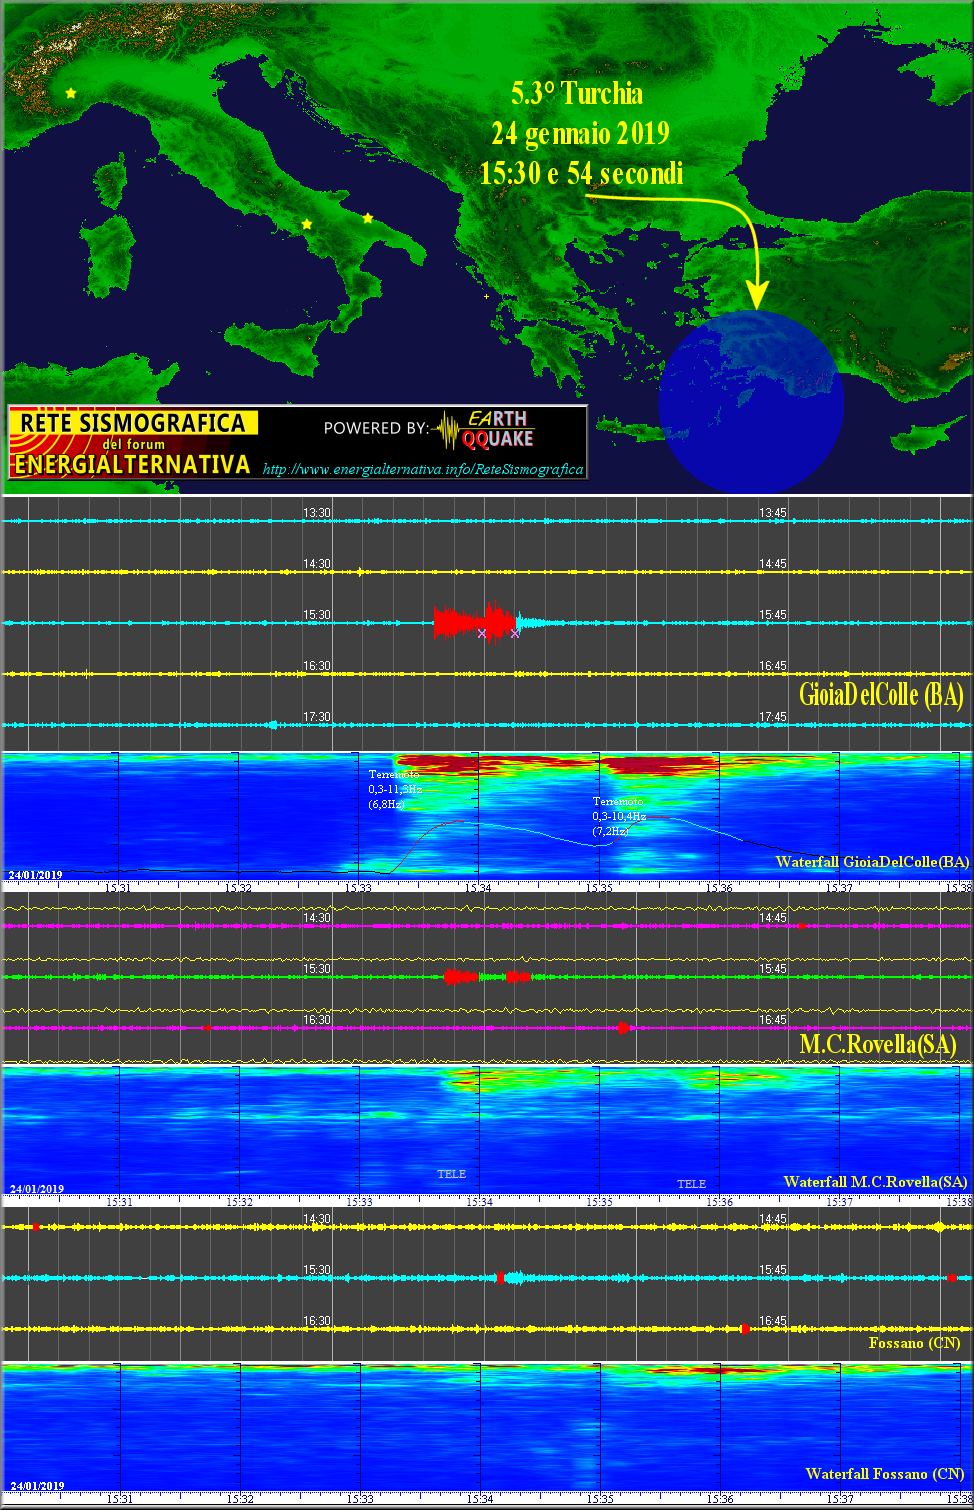Click the 'Waterfall M.C.Rovella(SA)' label
This screenshot has width=974, height=1510.
[x=875, y=1182]
